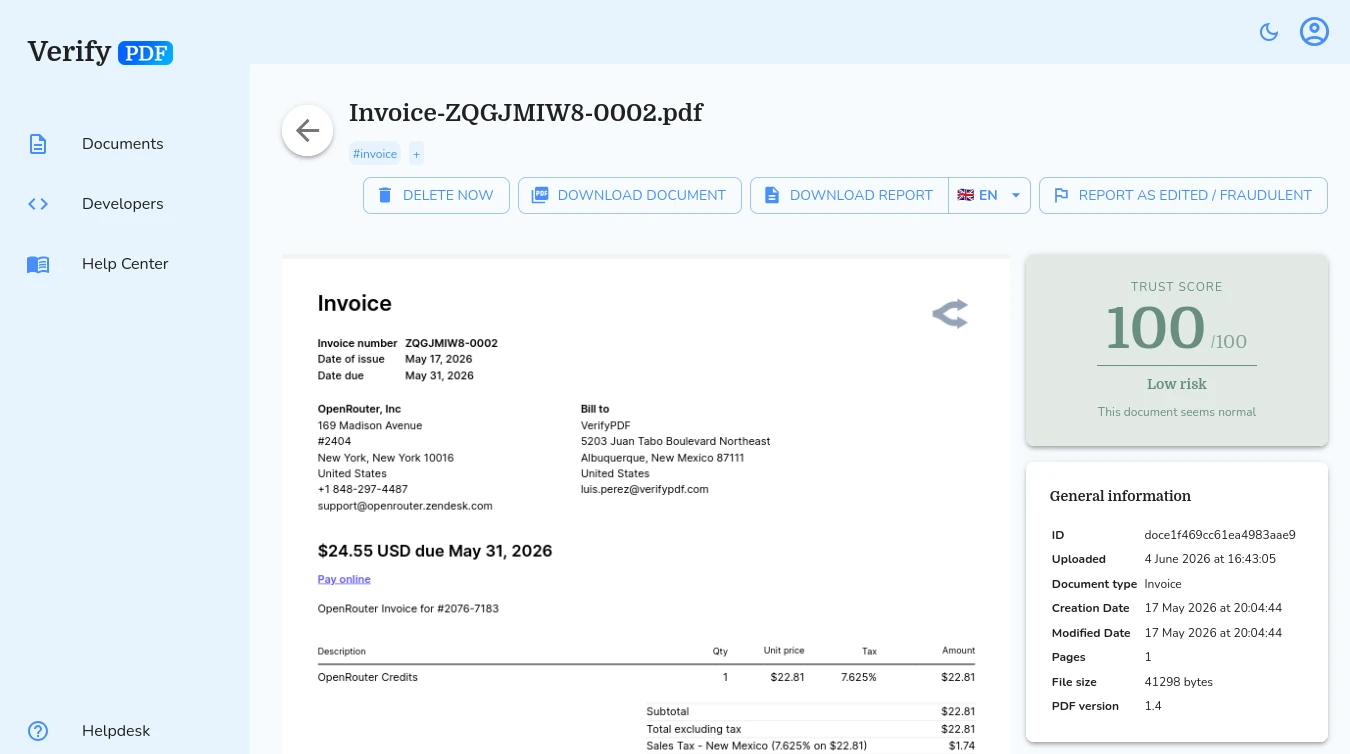Click the Sales Tax - New Mexico row
Screen dimensions: 1350x754
pyautogui.click(x=811, y=746)
